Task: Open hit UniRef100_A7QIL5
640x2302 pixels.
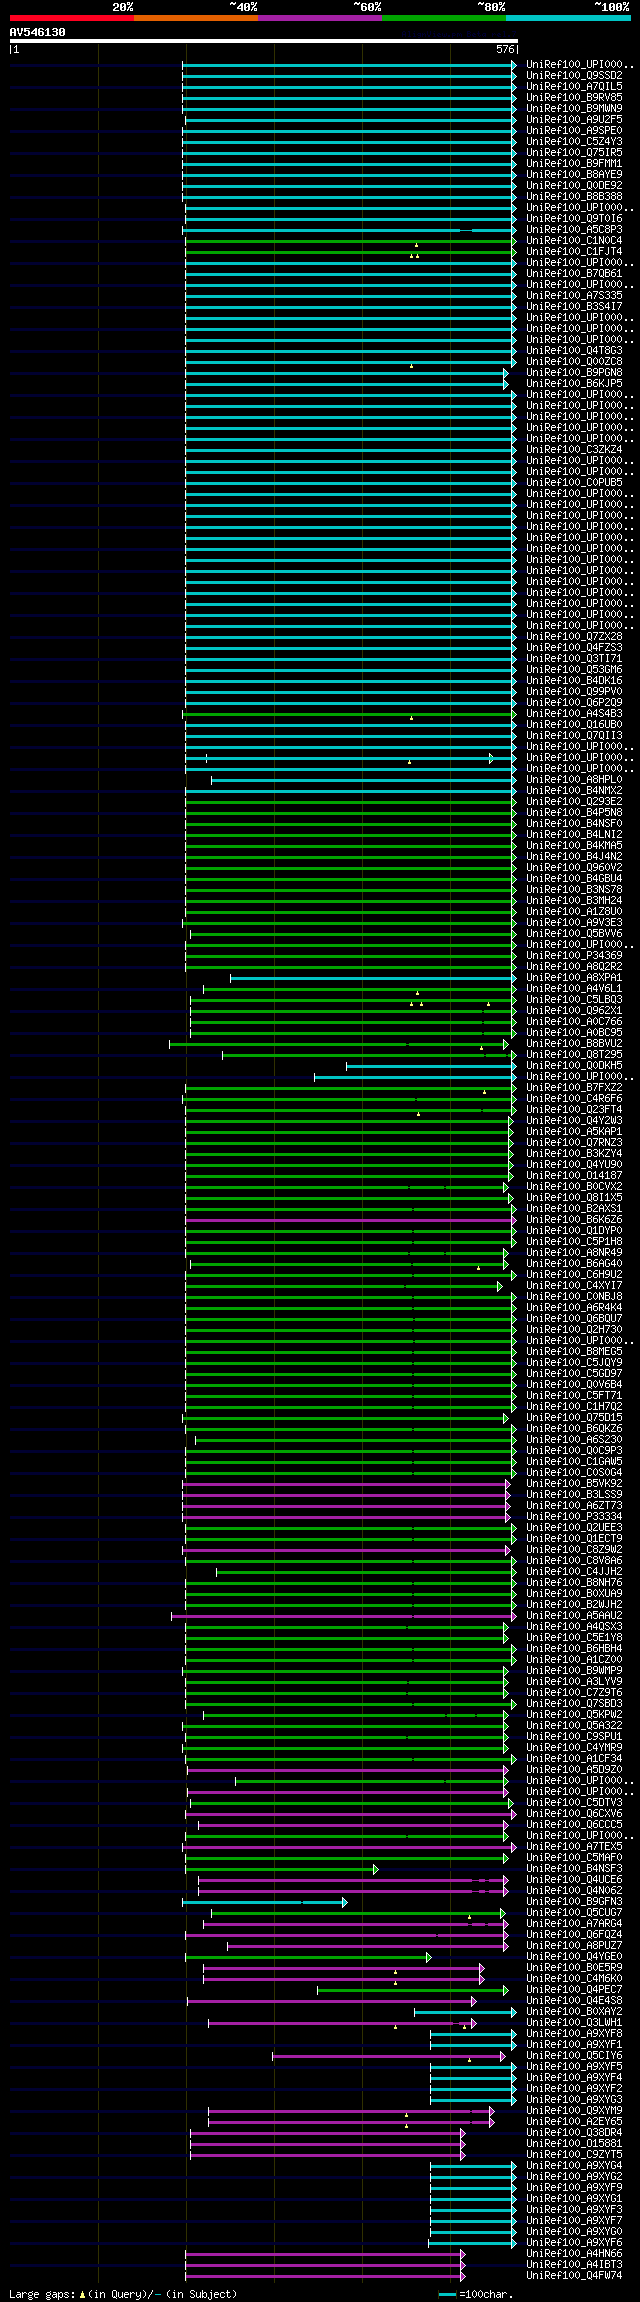Action: tap(574, 86)
